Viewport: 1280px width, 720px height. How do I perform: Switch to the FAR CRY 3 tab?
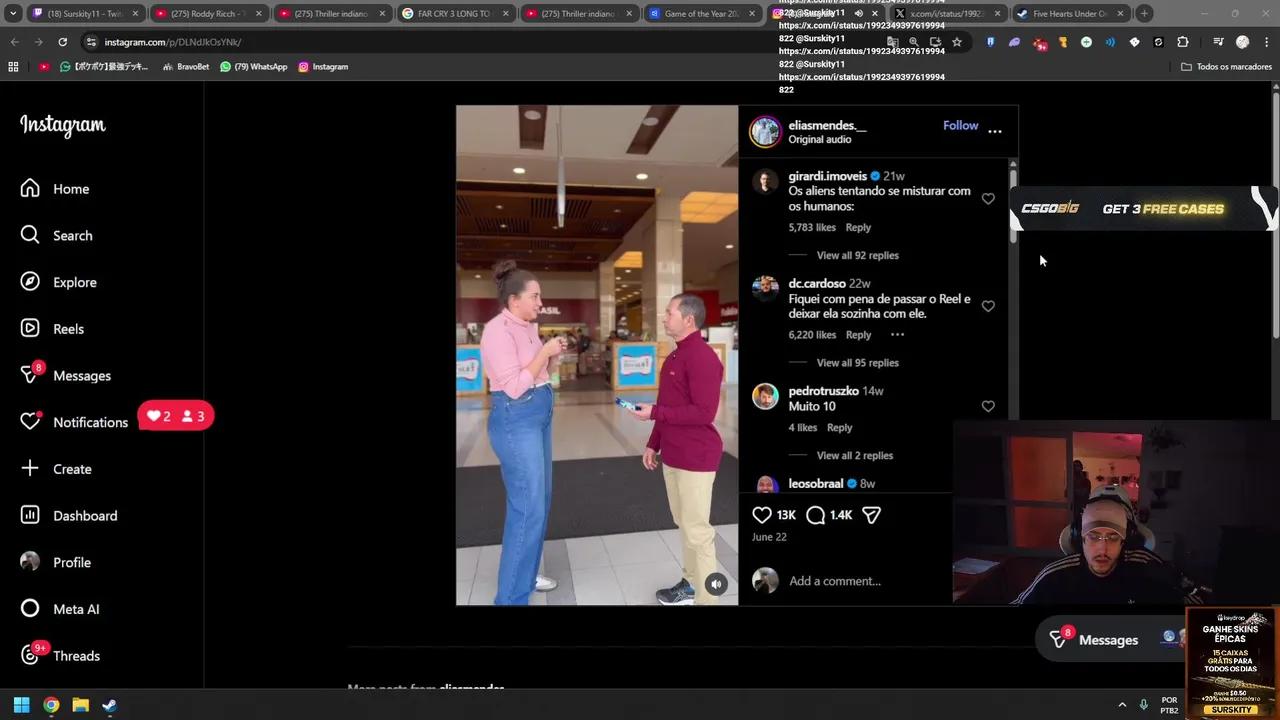(455, 14)
